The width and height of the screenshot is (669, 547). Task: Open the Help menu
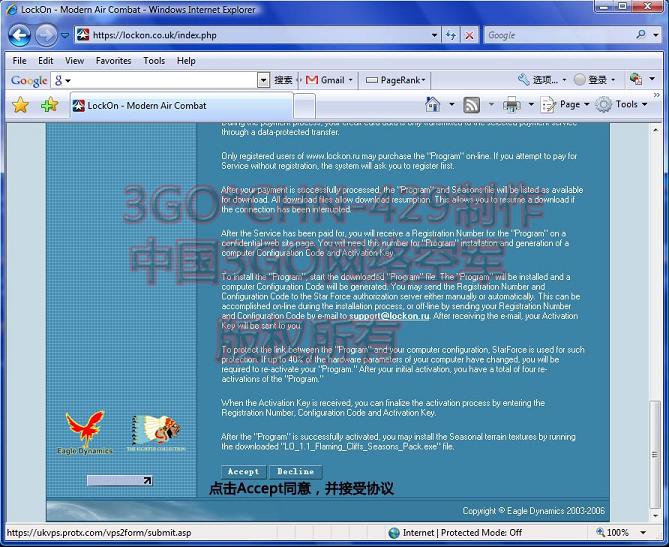(186, 61)
